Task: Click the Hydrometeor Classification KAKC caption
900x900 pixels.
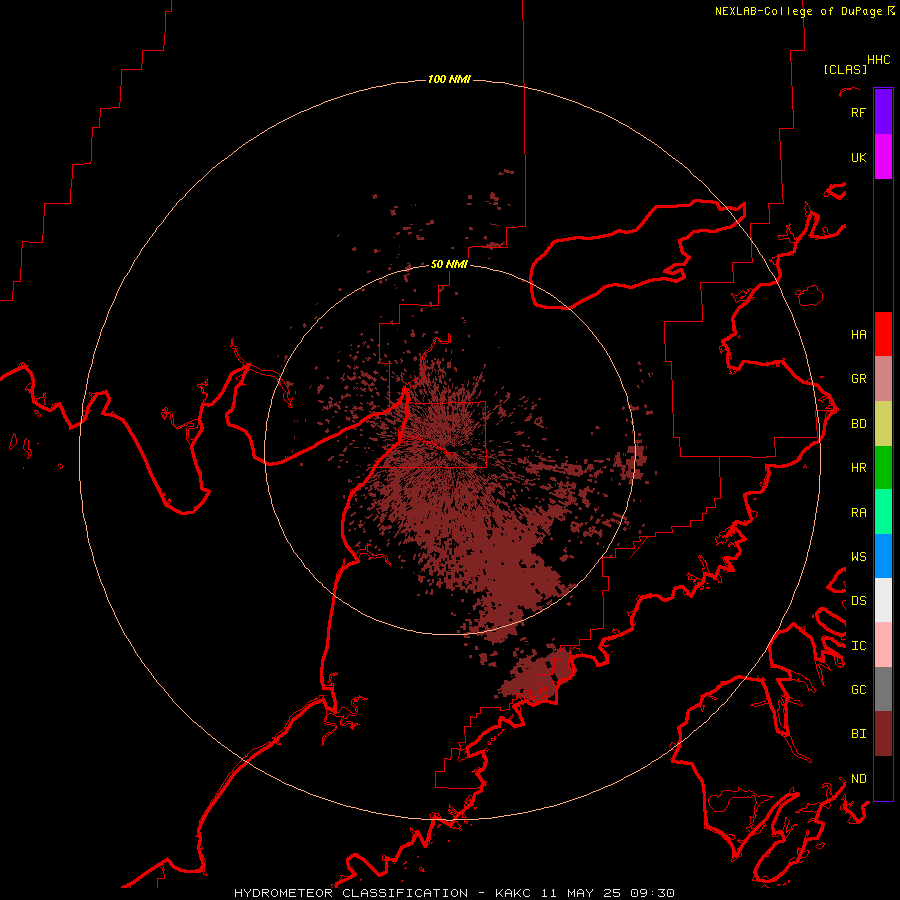Action: (x=454, y=893)
